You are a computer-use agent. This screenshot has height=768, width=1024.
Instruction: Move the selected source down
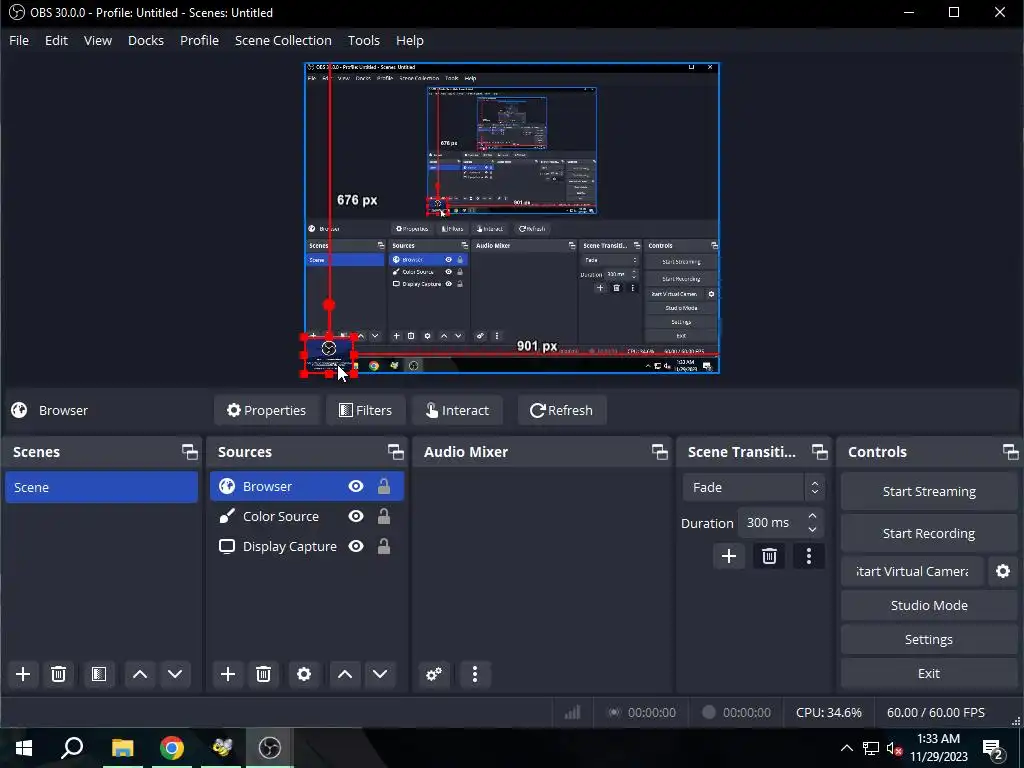tap(380, 674)
